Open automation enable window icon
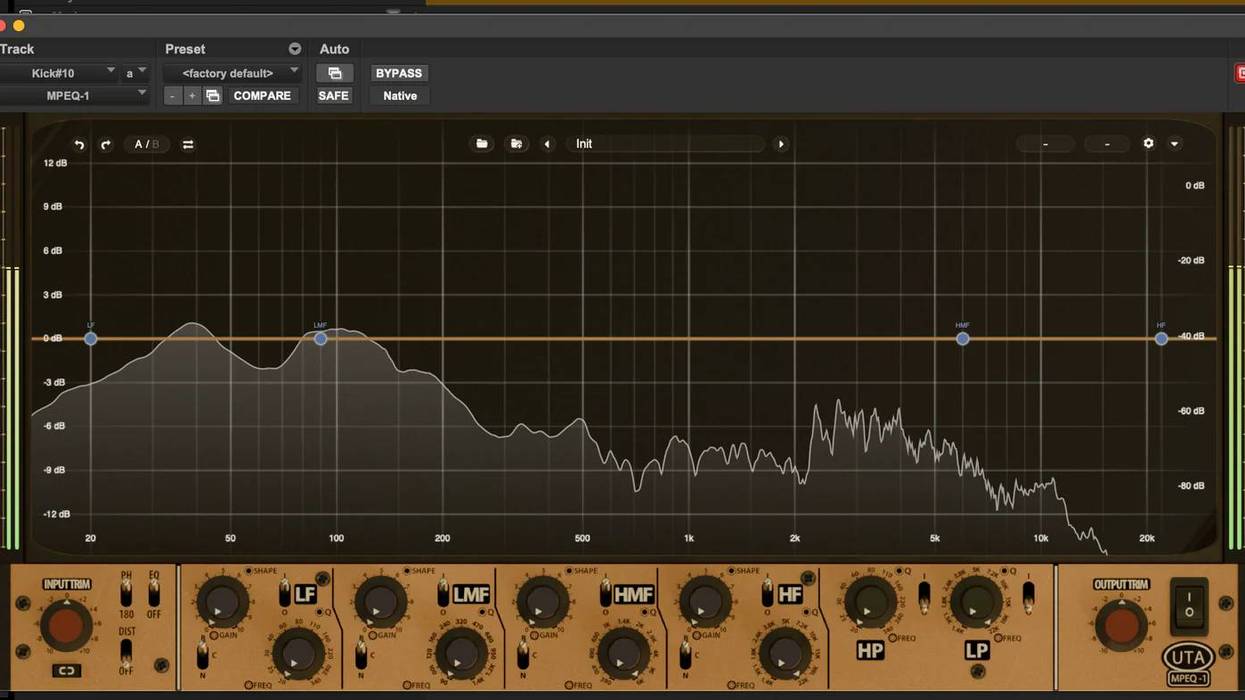This screenshot has height=700, width=1245. [x=335, y=73]
